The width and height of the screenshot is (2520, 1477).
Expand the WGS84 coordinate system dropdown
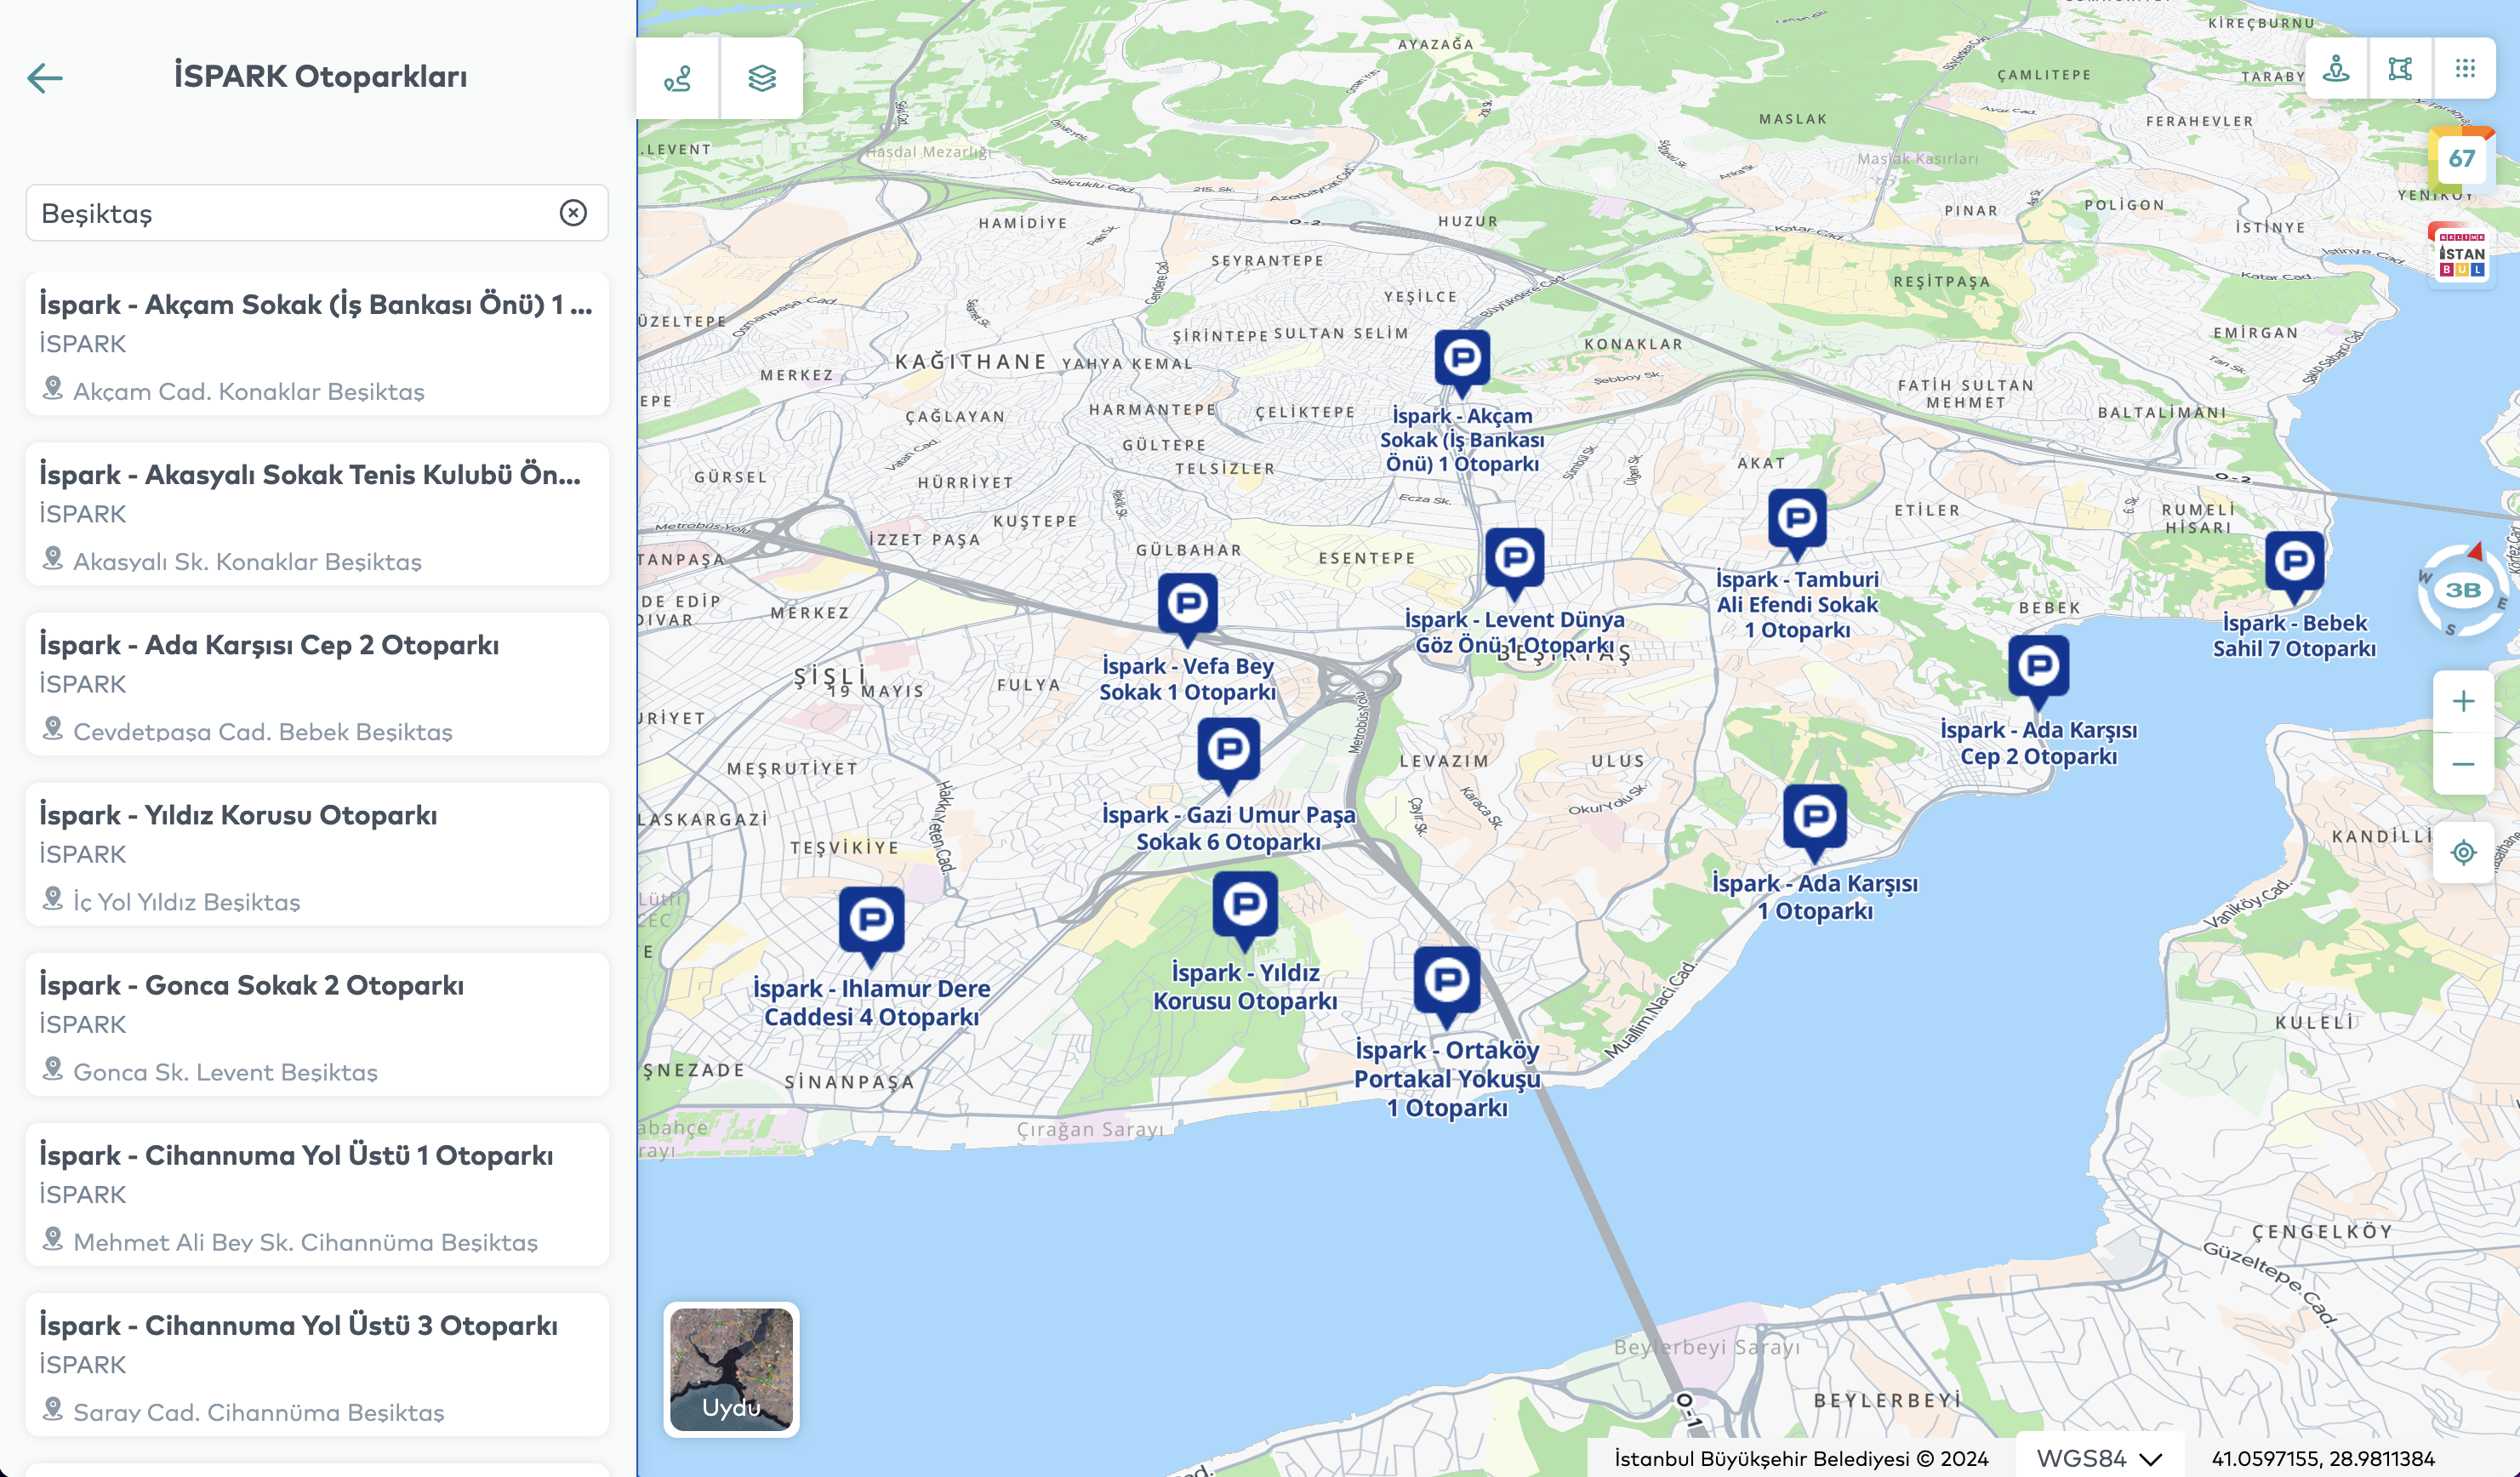click(2099, 1458)
